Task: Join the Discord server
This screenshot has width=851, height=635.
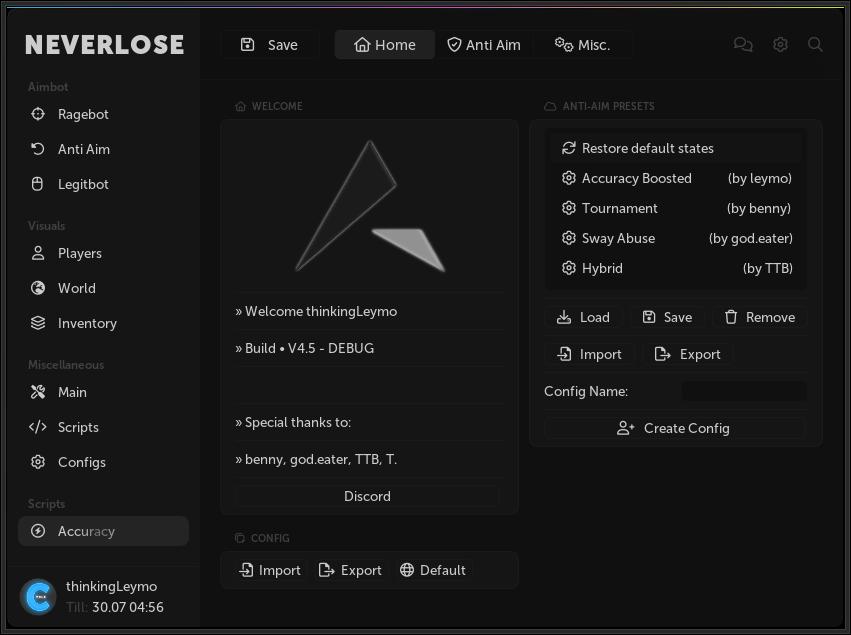Action: (x=367, y=496)
